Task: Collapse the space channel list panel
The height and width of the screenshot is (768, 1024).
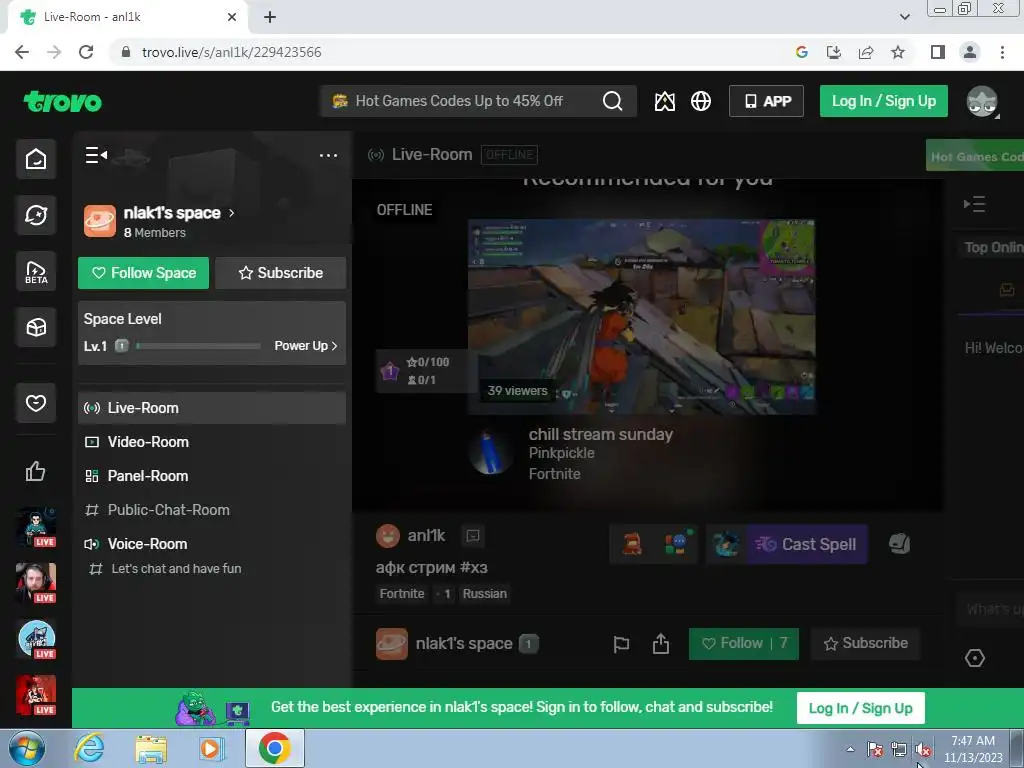Action: pos(96,155)
